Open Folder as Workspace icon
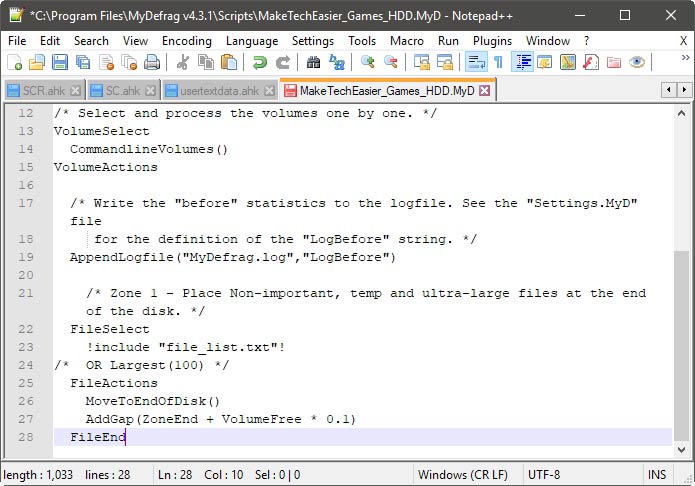The height and width of the screenshot is (486, 695). coord(614,63)
